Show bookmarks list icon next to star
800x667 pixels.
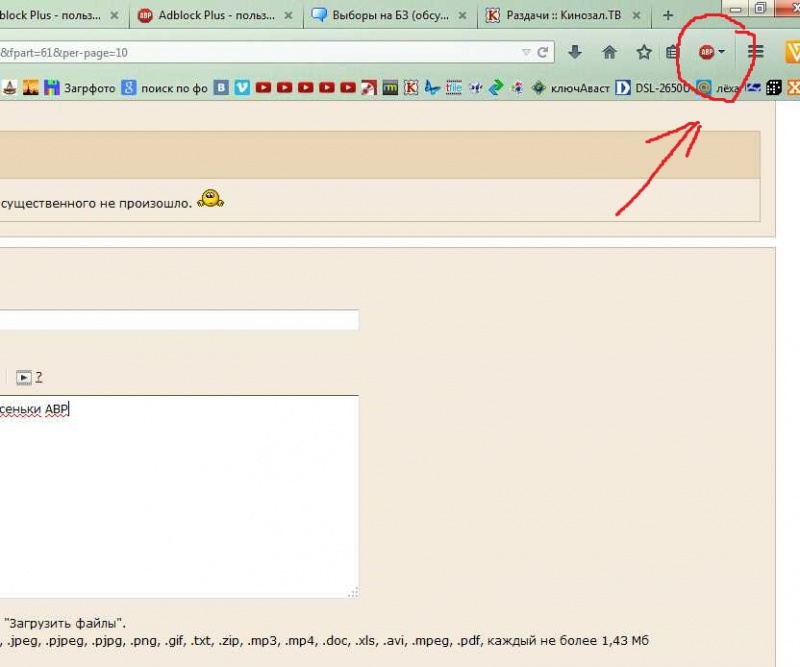point(673,52)
